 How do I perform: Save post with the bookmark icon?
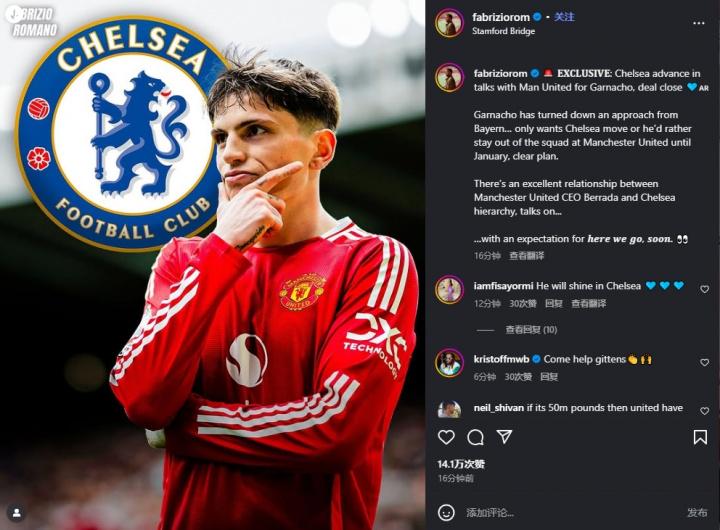click(x=700, y=437)
